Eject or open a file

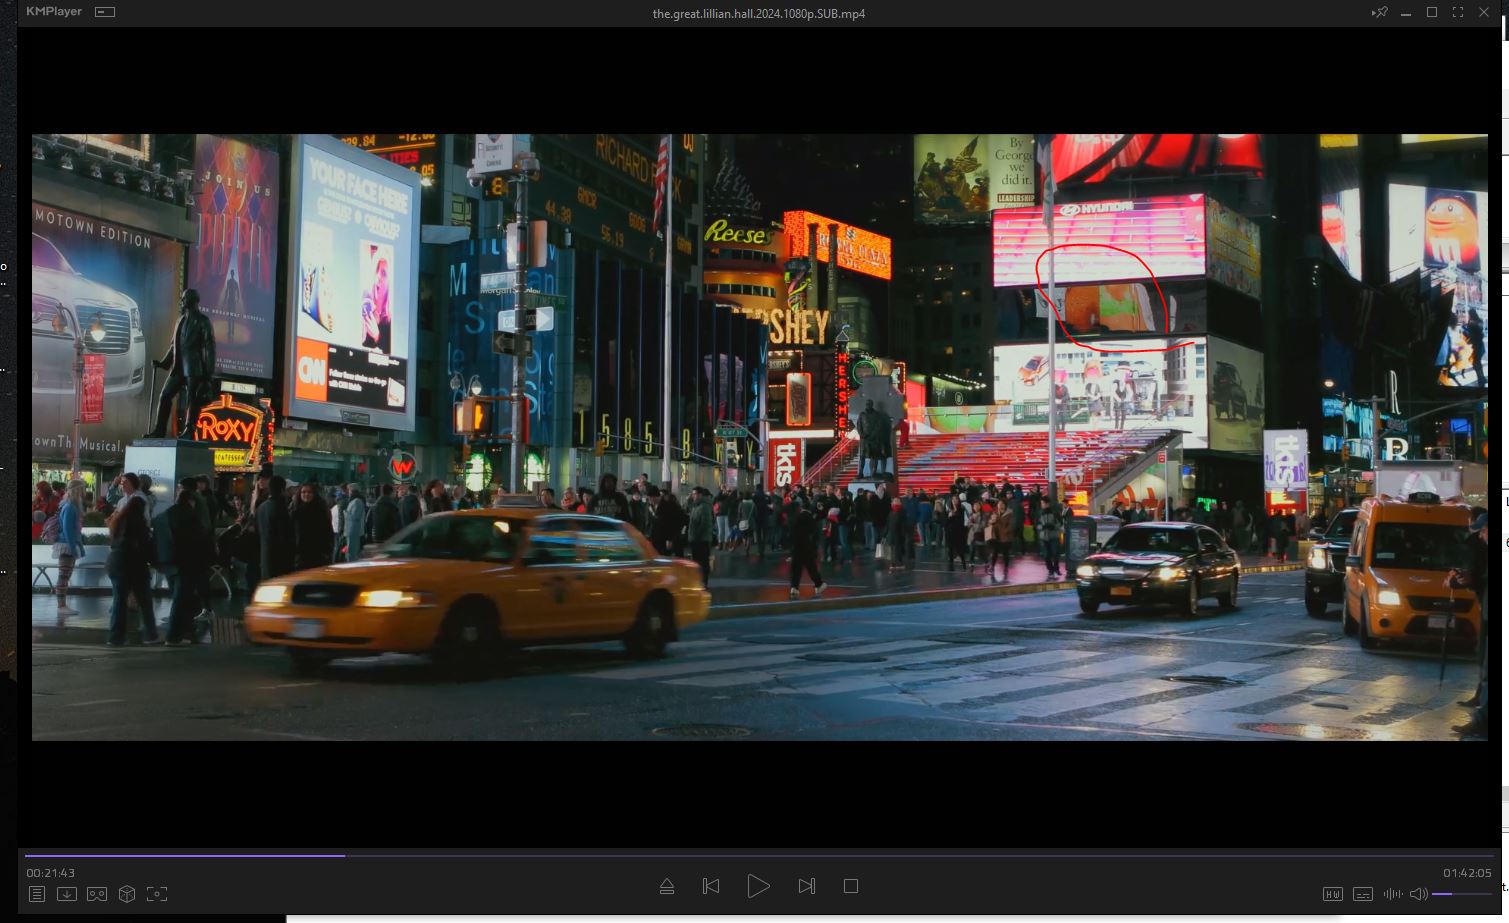pyautogui.click(x=667, y=886)
